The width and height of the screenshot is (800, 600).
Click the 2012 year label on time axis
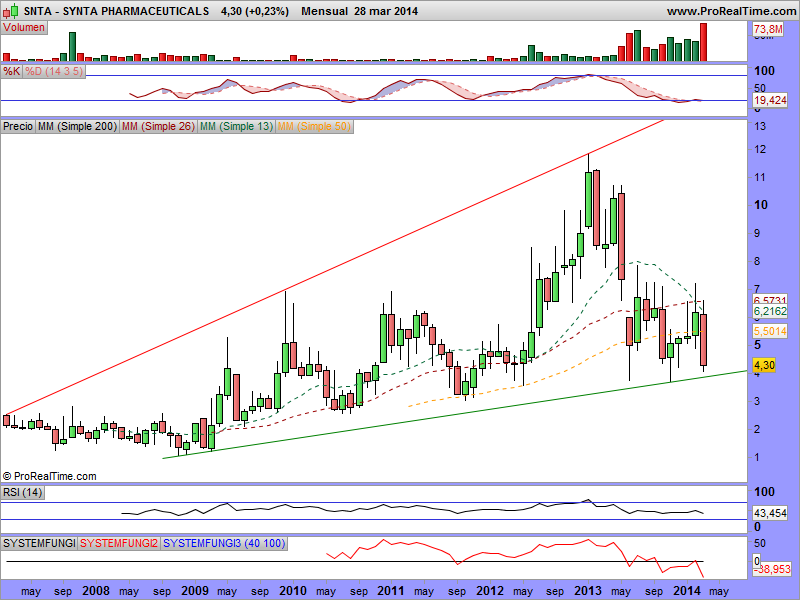coord(490,591)
